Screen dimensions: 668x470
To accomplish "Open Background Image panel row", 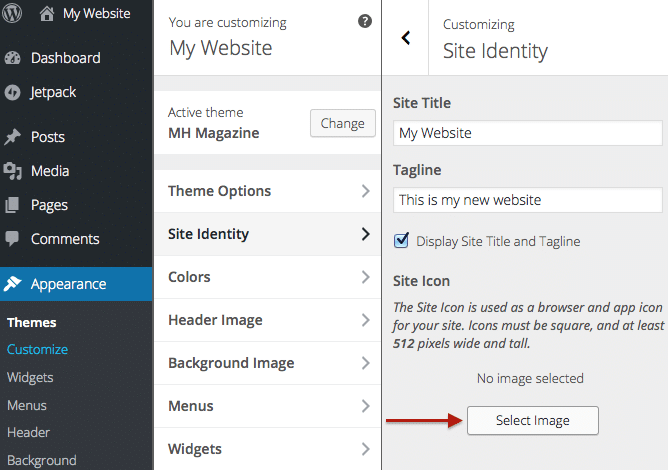I will [x=267, y=363].
